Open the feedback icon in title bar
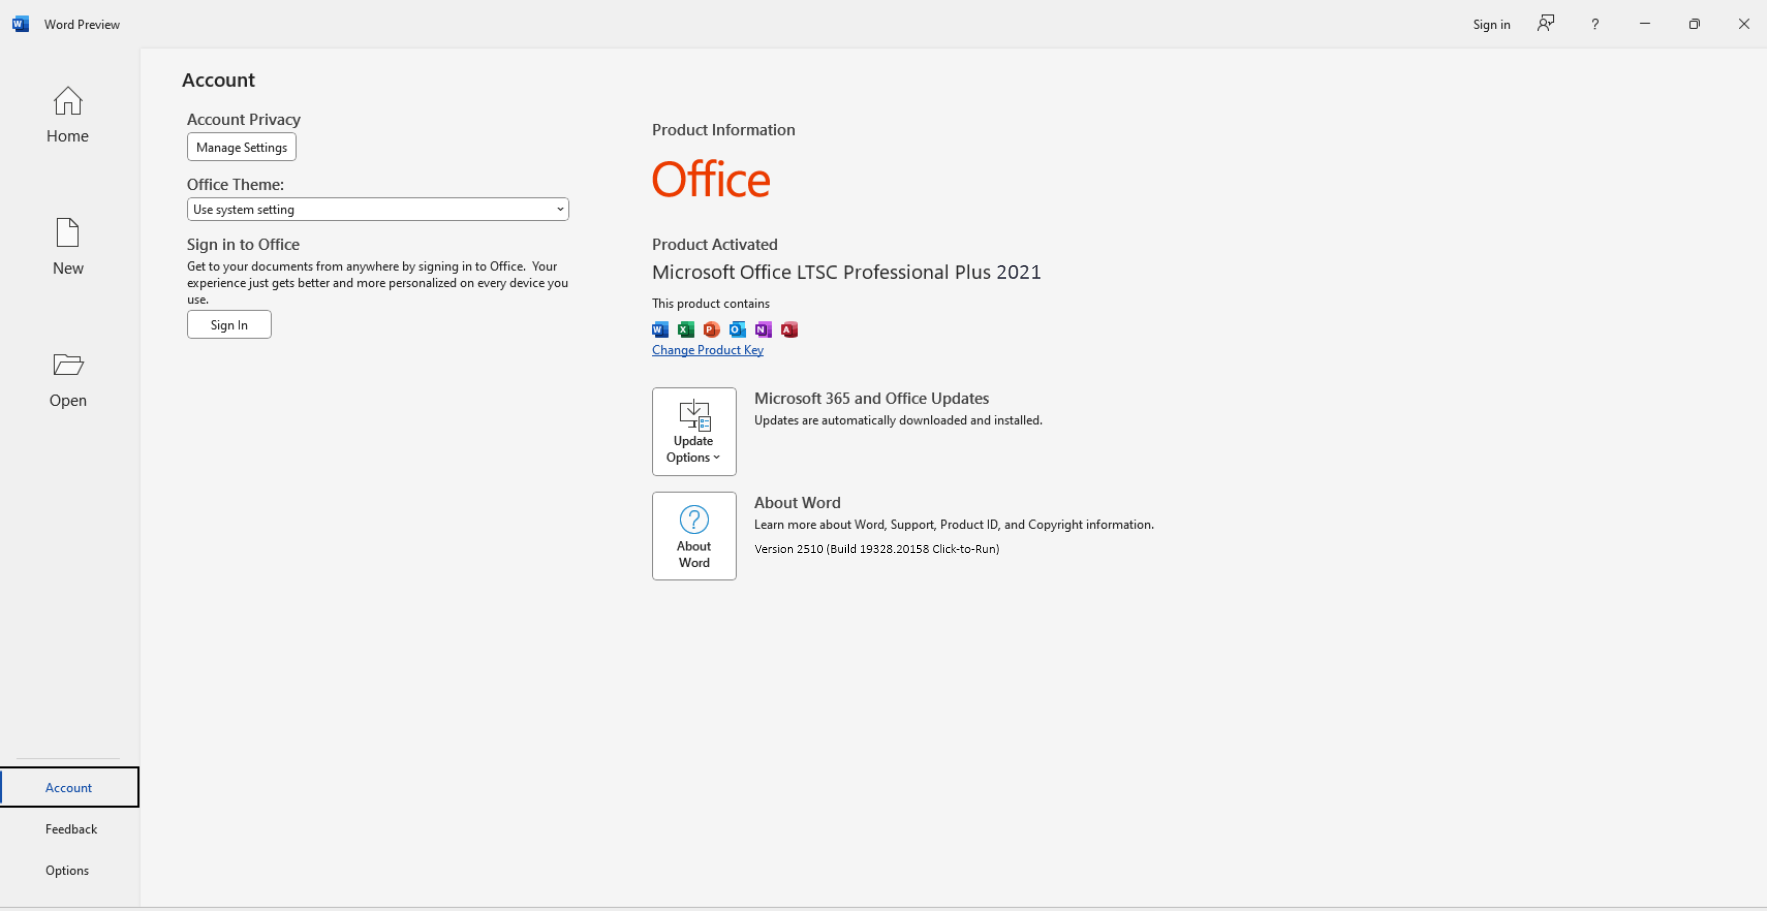1767x911 pixels. 1546,23
